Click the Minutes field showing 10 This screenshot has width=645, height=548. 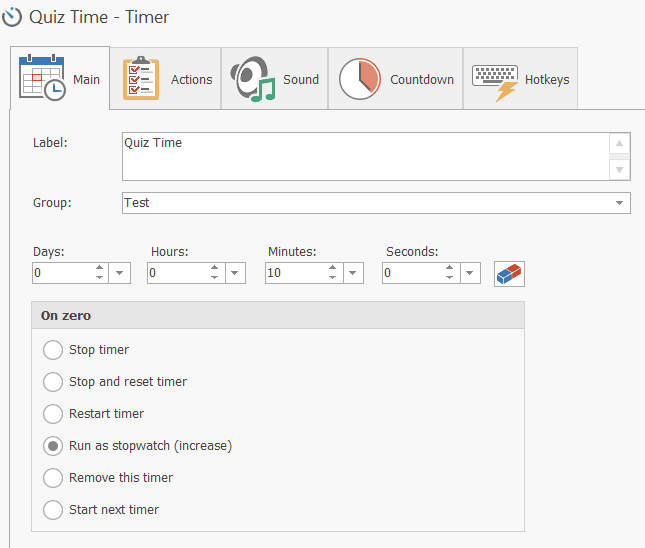297,273
